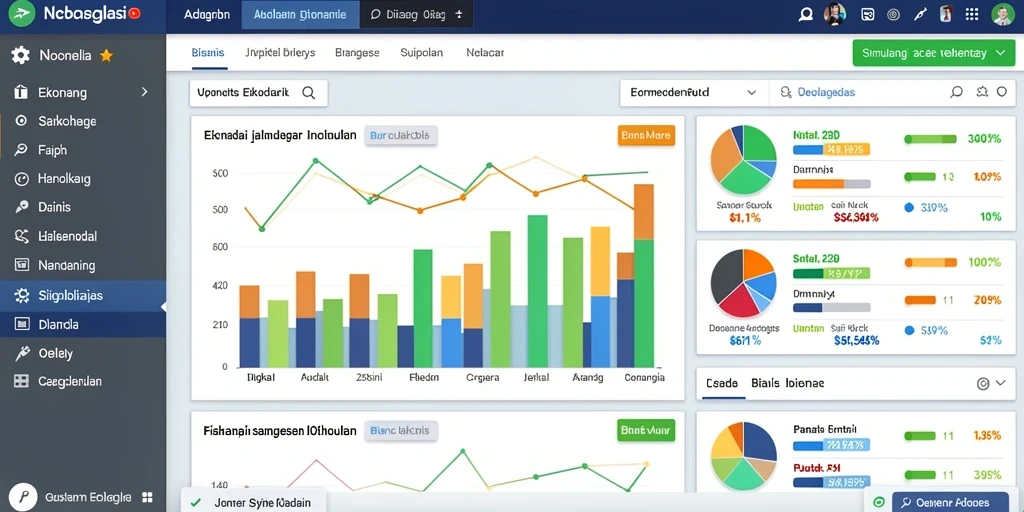Click the user avatar at top right
This screenshot has width=1024, height=512.
[1002, 14]
